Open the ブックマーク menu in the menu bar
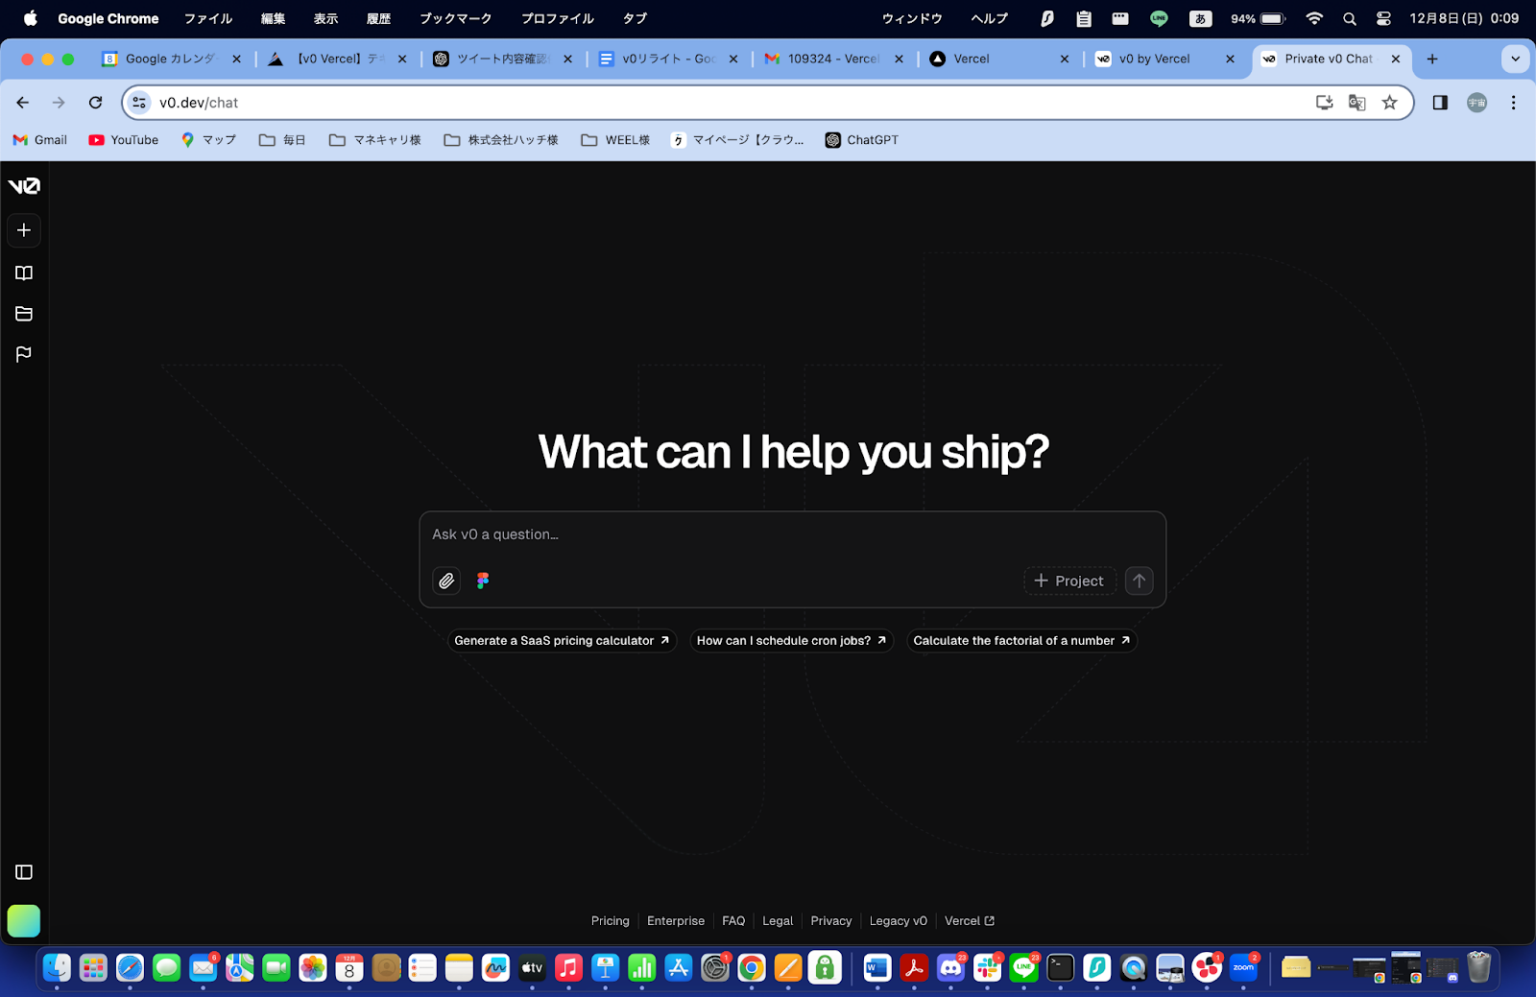The image size is (1536, 997). [x=457, y=18]
